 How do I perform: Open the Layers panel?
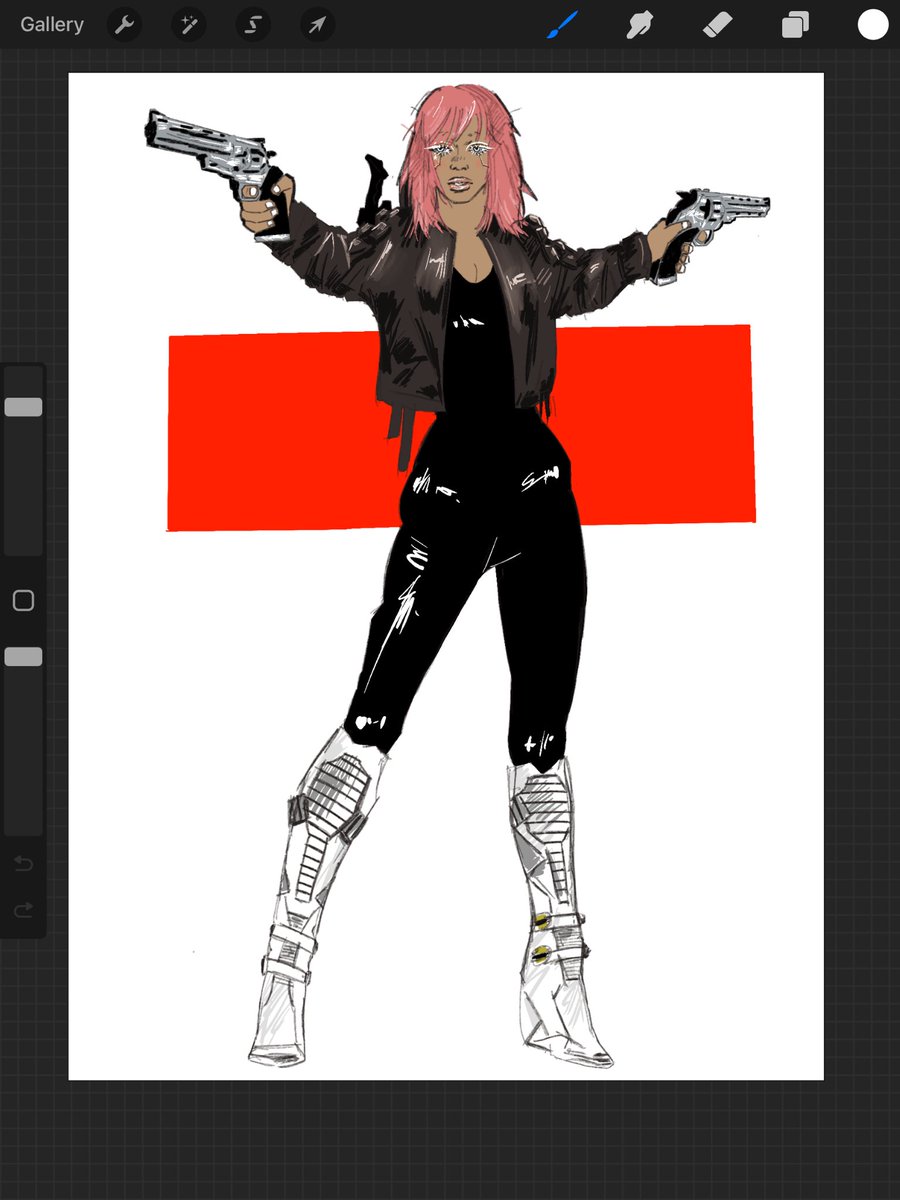click(x=795, y=25)
